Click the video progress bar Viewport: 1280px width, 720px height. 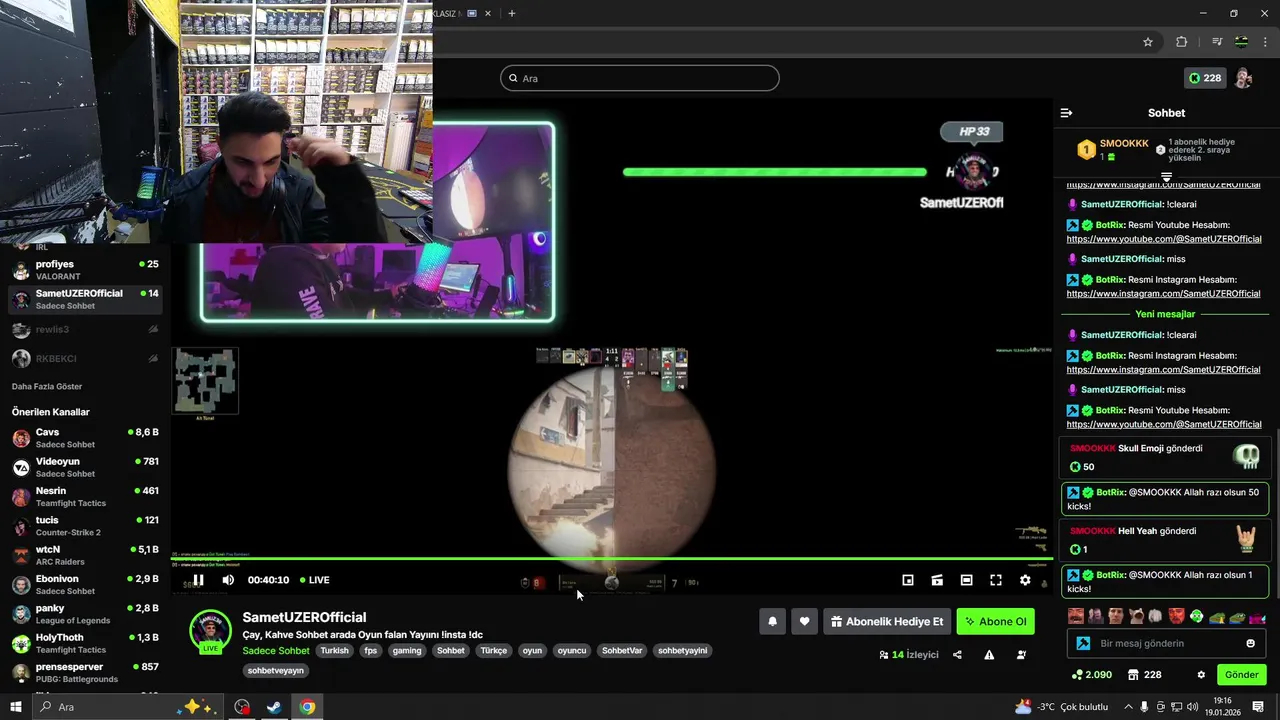pyautogui.click(x=611, y=559)
